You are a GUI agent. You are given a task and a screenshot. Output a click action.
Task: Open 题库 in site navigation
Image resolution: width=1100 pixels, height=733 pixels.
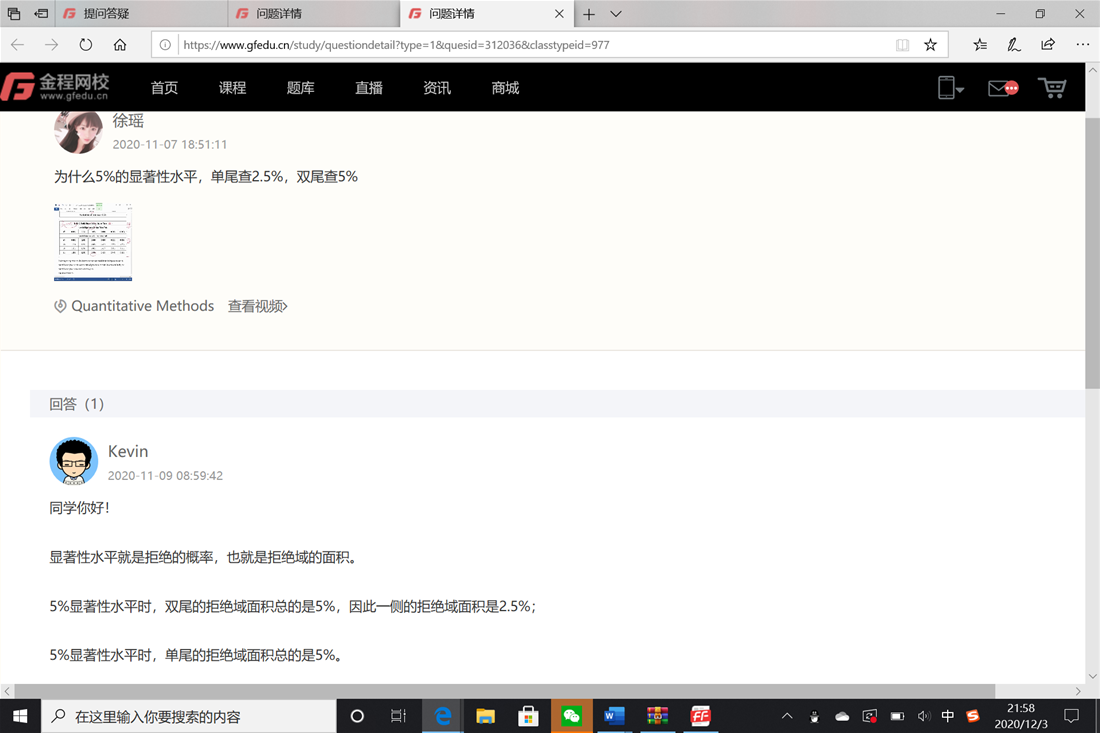[300, 88]
